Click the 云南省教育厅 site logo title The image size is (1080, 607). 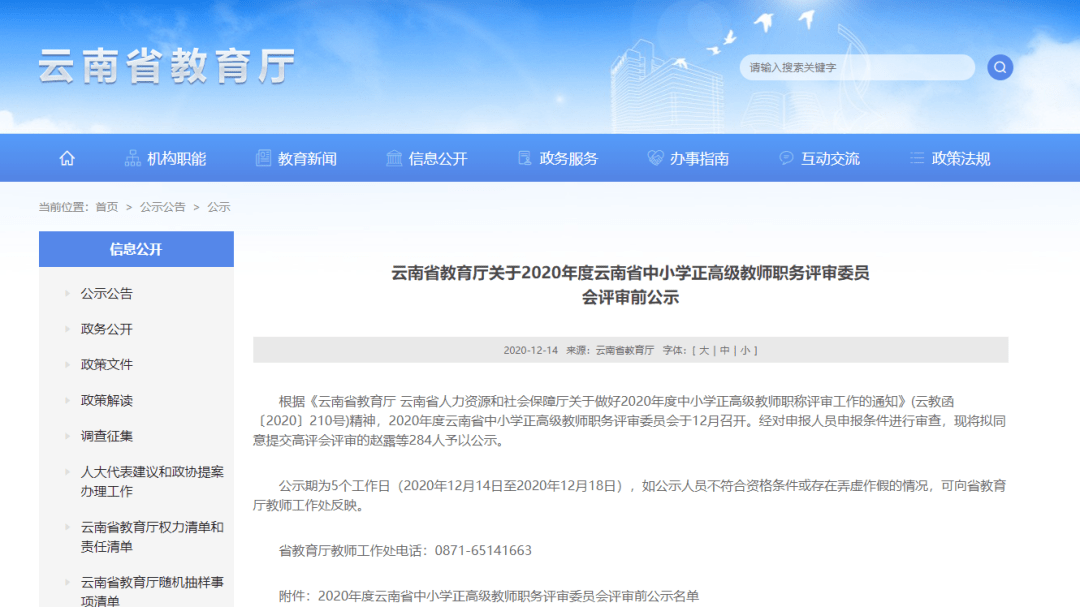coord(167,66)
